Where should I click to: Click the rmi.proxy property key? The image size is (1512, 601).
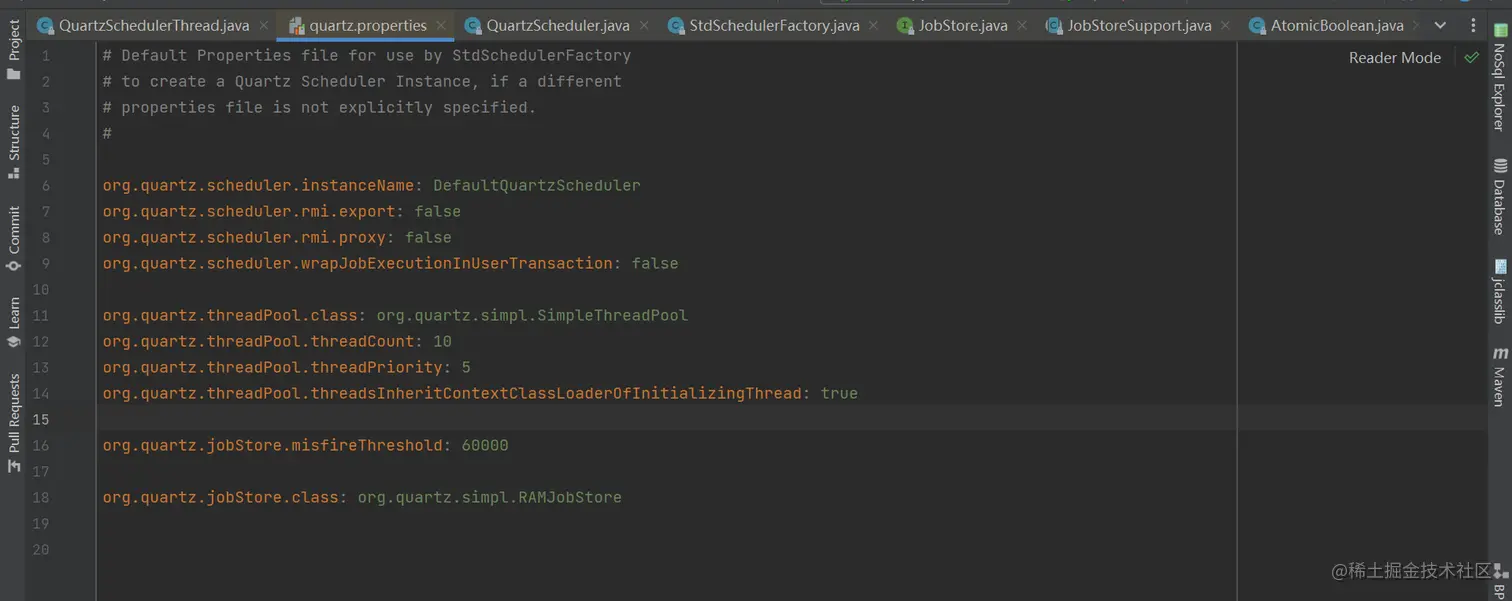(244, 237)
